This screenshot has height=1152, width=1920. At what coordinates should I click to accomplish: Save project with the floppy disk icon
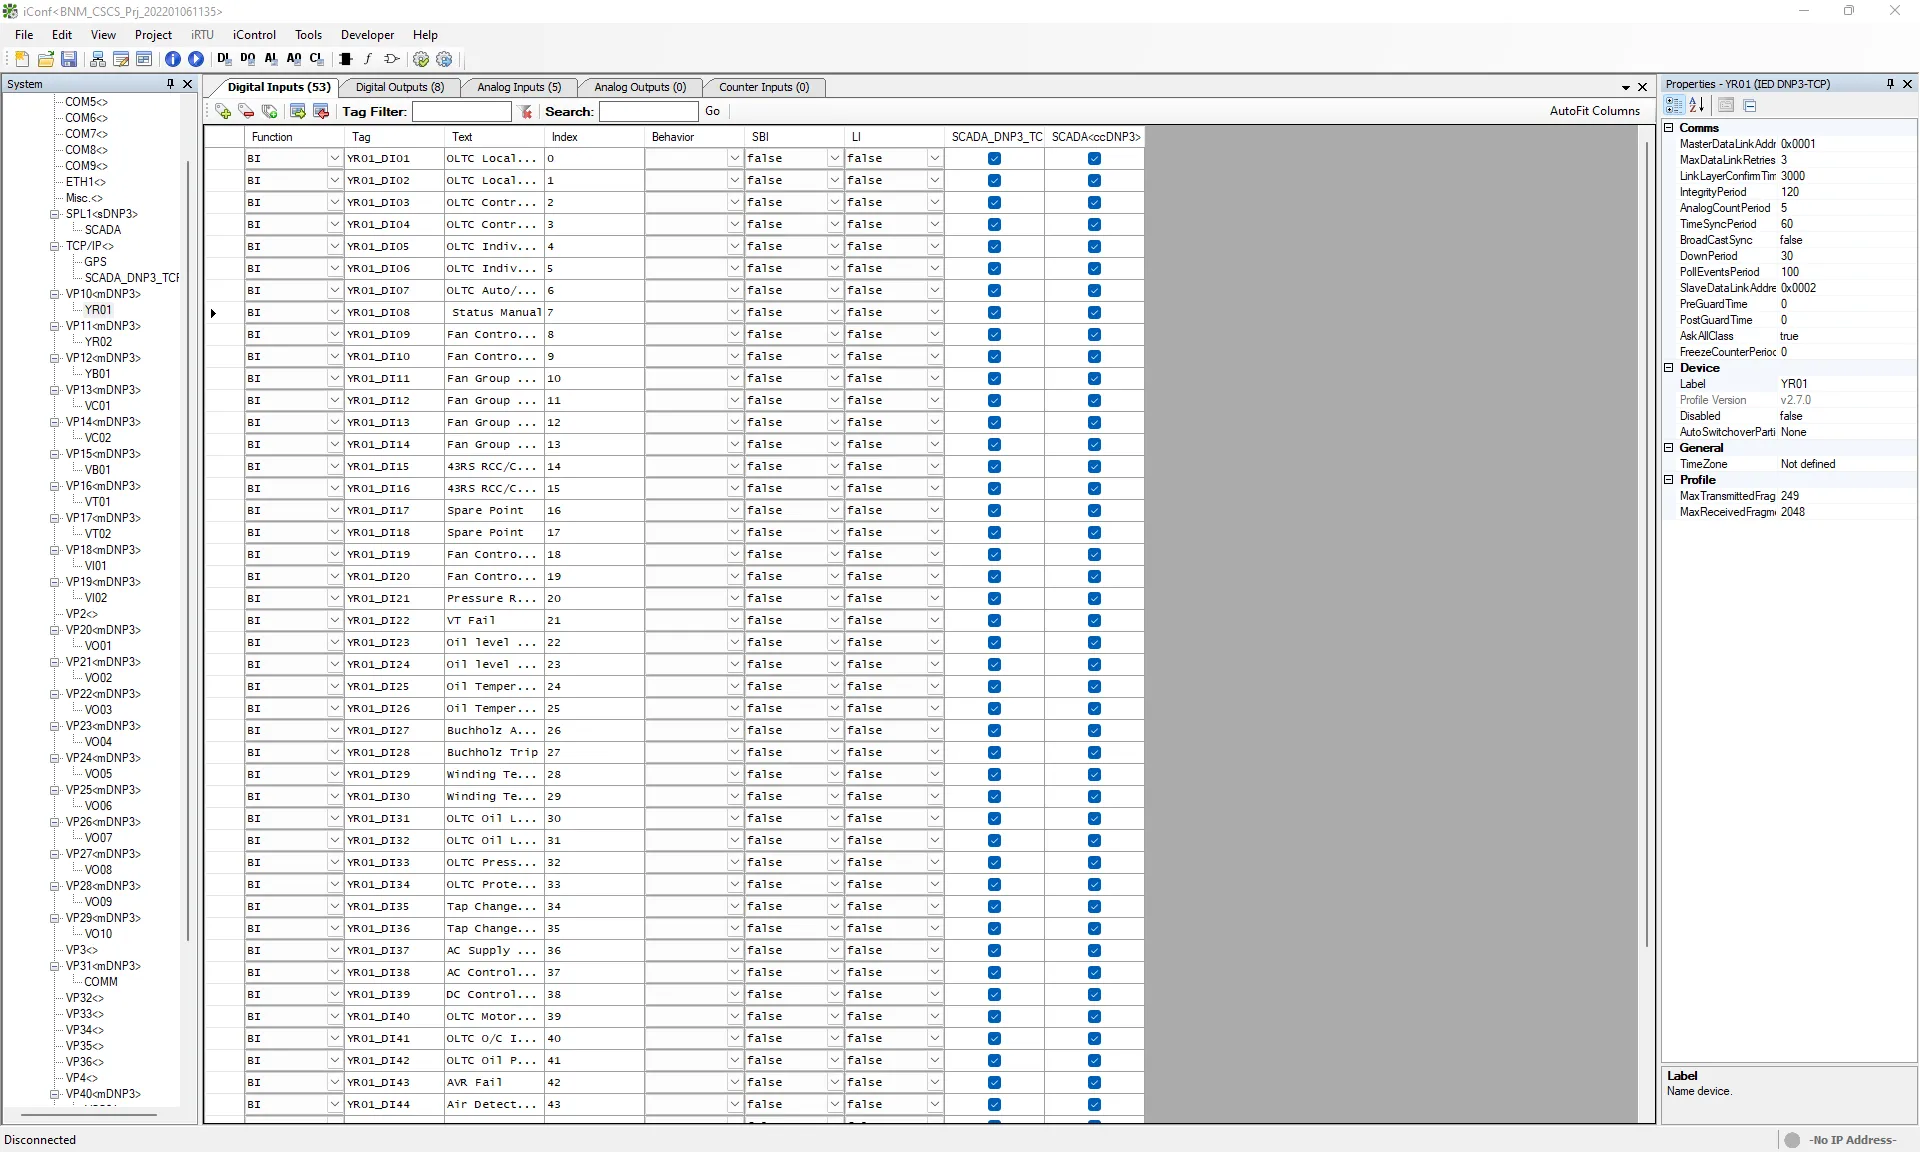[69, 59]
